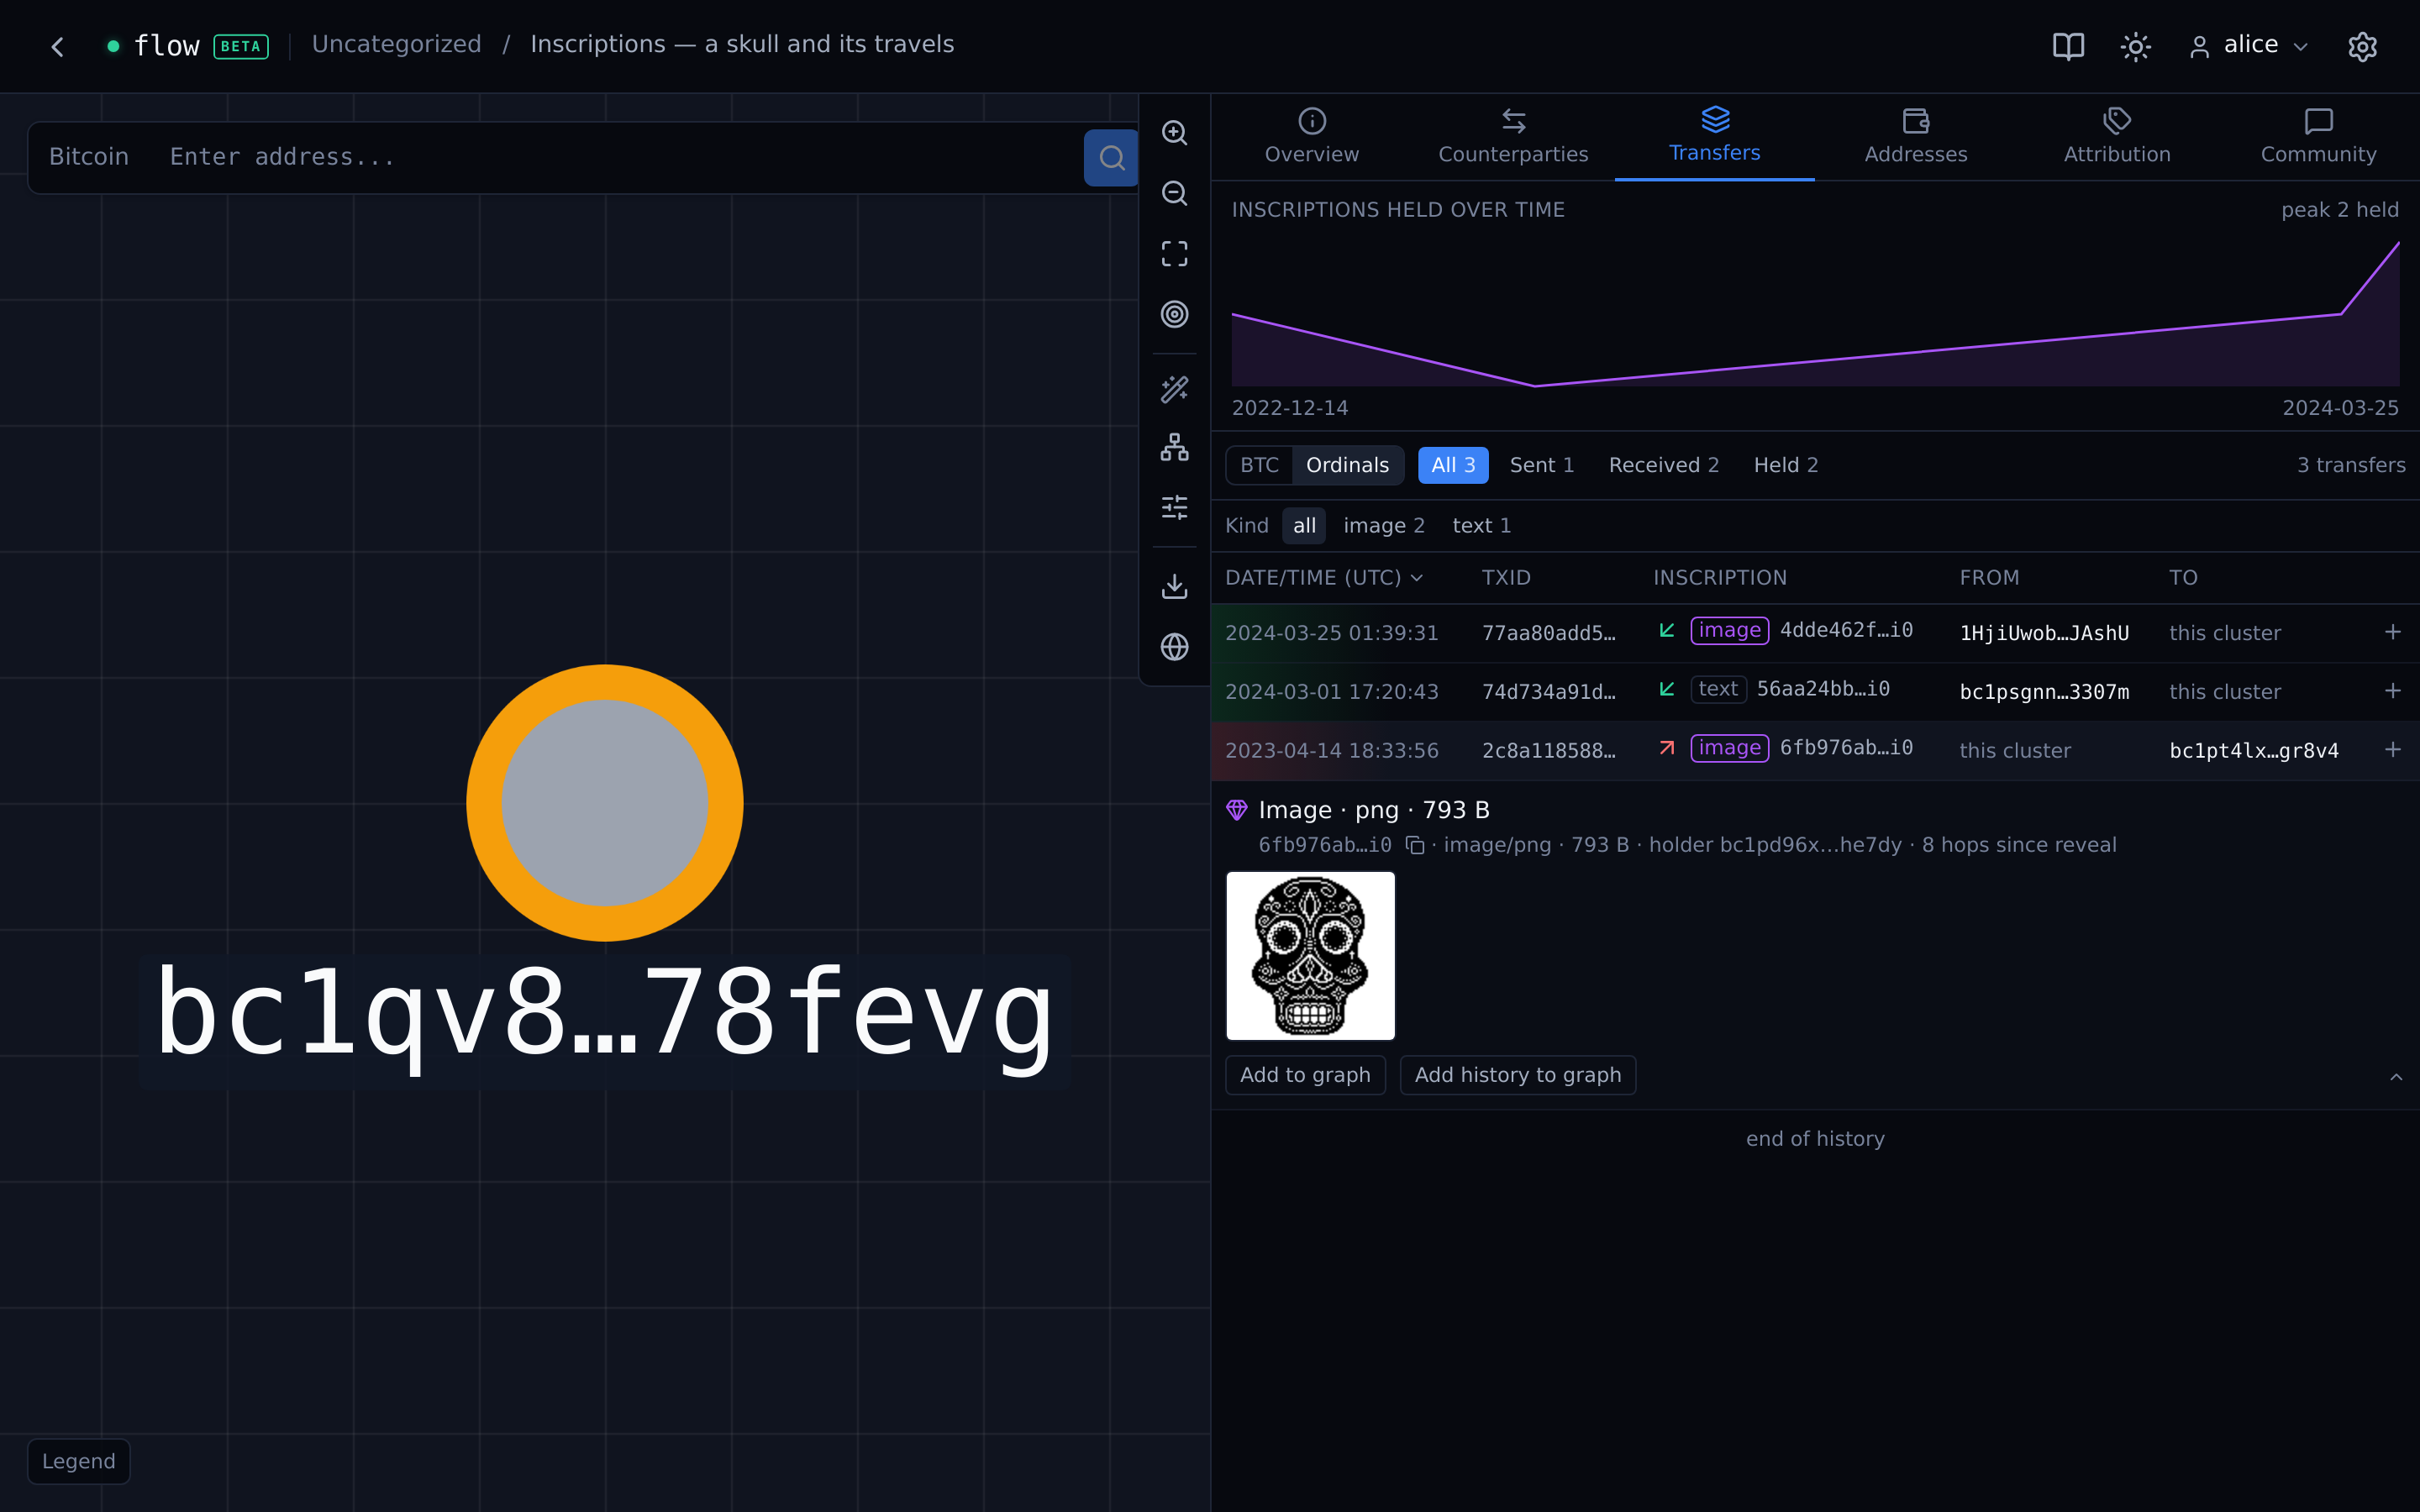Viewport: 2420px width, 1512px height.
Task: Click incoming arrow icon on 77aa80add5 row
Action: [1666, 630]
